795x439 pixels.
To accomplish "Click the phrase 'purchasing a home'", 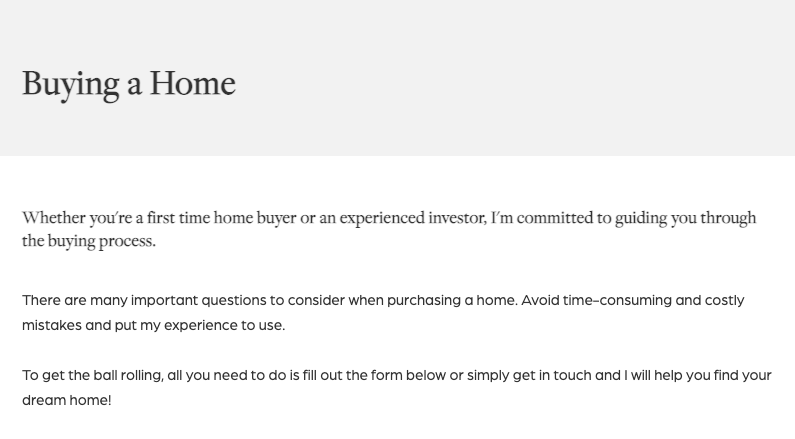I will [x=452, y=300].
